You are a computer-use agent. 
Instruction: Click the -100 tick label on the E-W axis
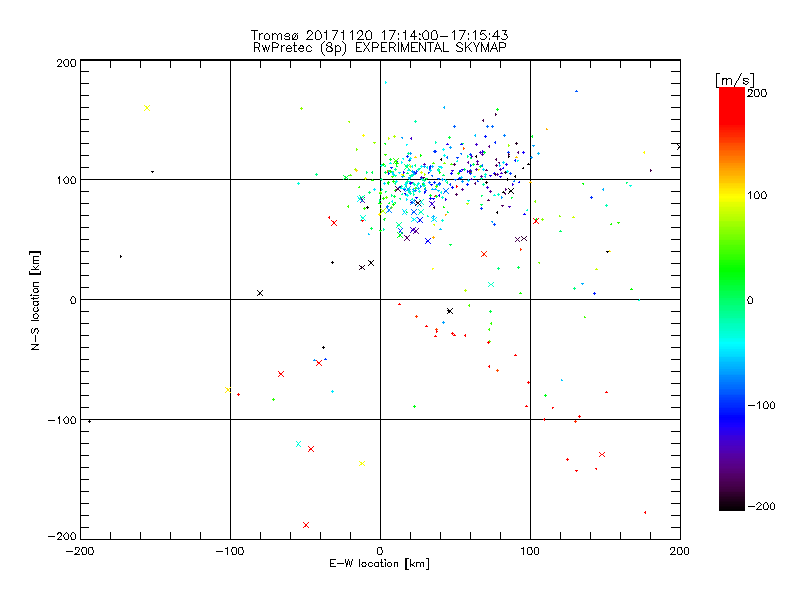[230, 551]
